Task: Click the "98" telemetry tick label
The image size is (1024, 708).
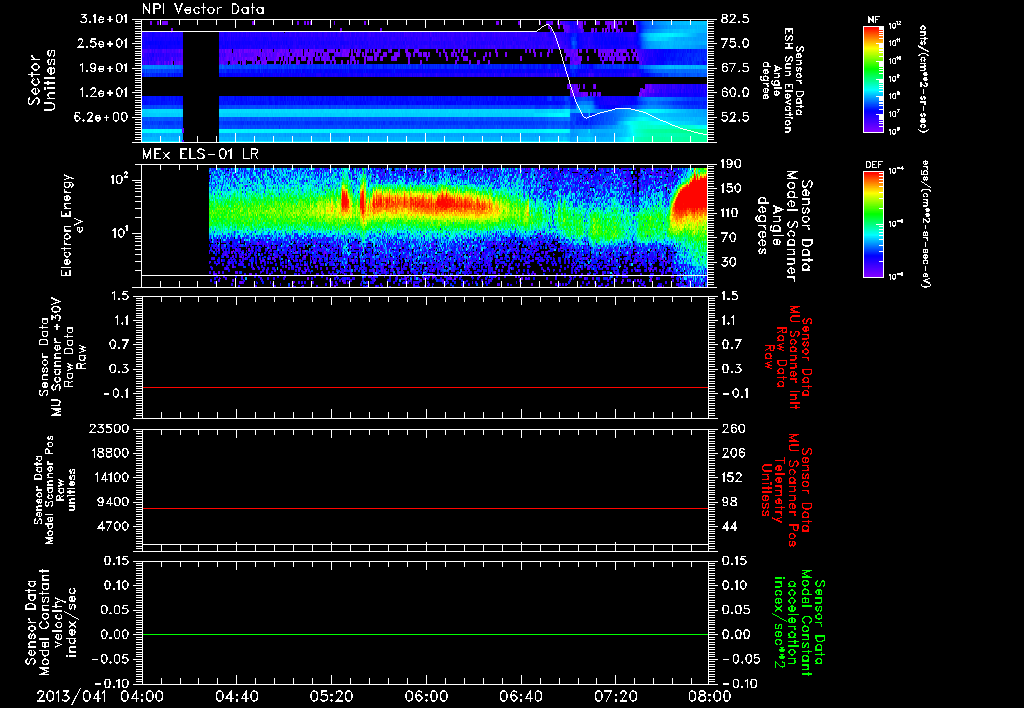Action: [729, 502]
